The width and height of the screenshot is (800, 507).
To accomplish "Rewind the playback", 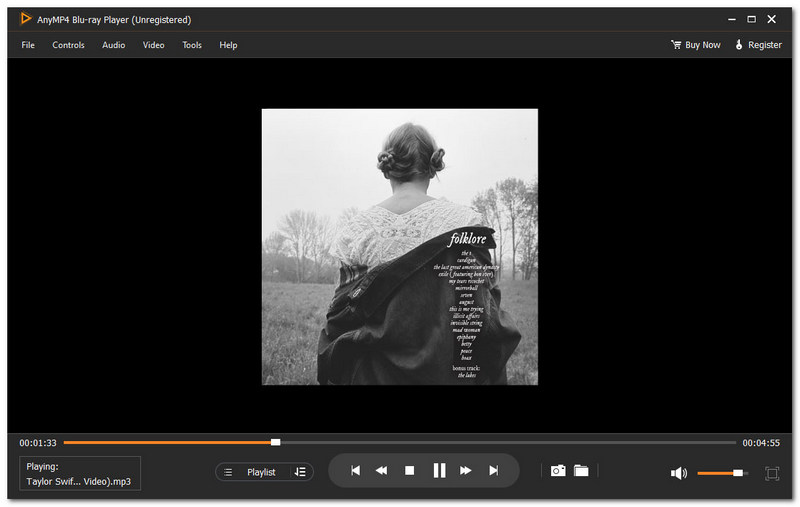I will (381, 470).
